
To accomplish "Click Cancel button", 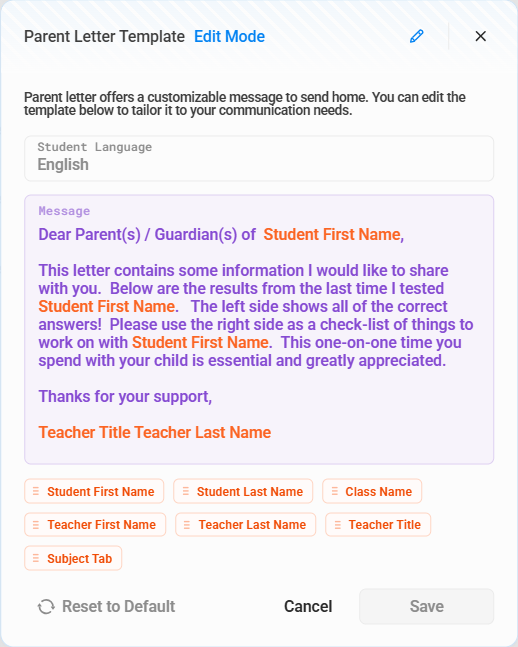I will pyautogui.click(x=308, y=607).
